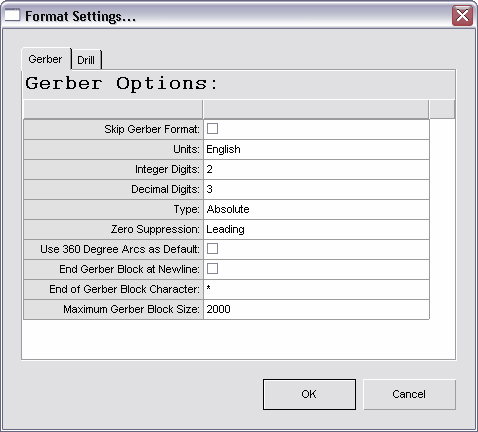Edit the Integer Digits value field
This screenshot has width=478, height=432.
coord(316,169)
